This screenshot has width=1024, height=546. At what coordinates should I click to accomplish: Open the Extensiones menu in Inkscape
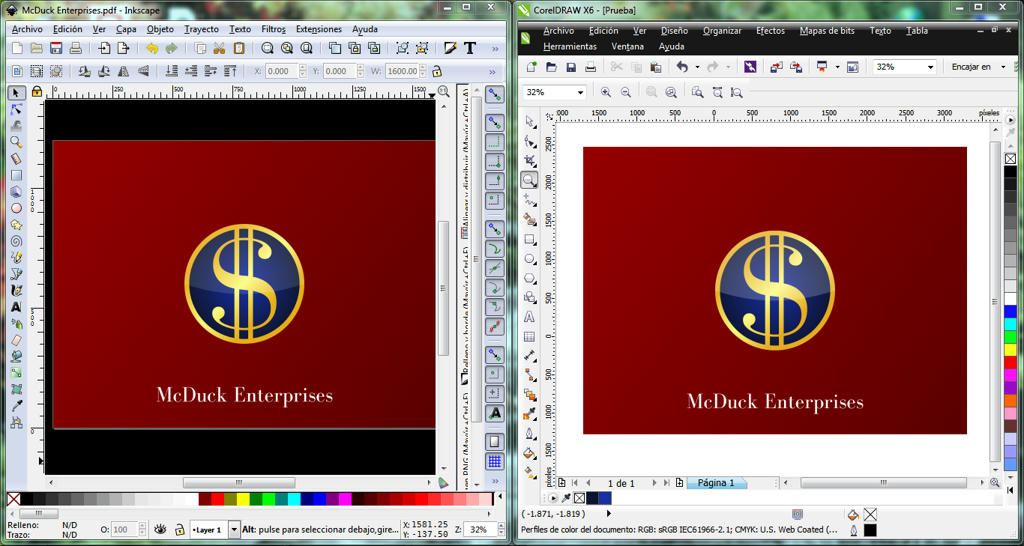[319, 29]
